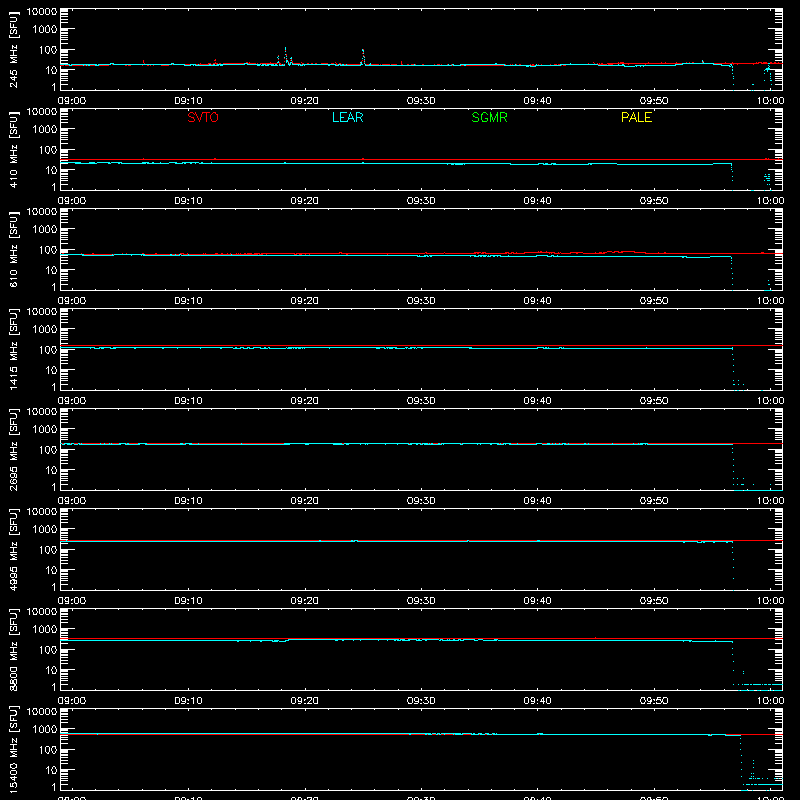Select the '610 MHz [SFU]' axis title

(13, 249)
